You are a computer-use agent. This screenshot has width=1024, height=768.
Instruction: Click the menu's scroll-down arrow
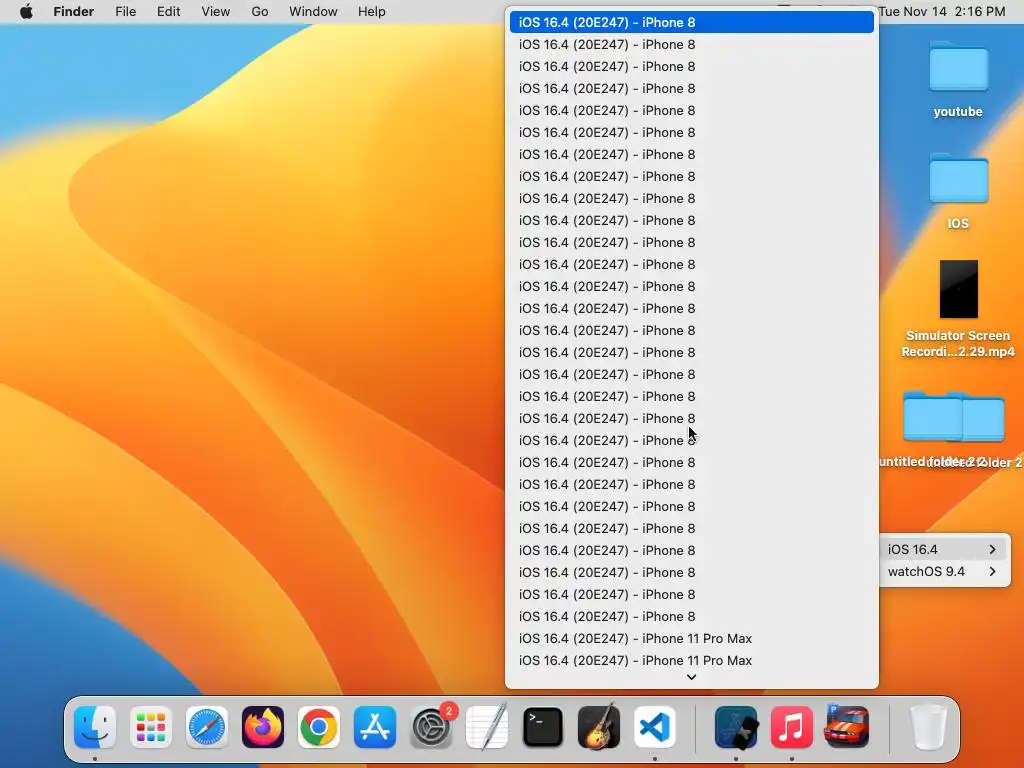pos(692,677)
